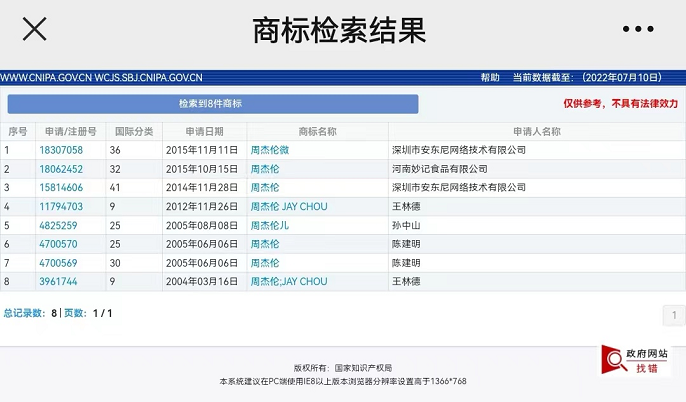View the 周杰伦;JAY CHOU trademark from 2004
The image size is (686, 402).
click(289, 281)
